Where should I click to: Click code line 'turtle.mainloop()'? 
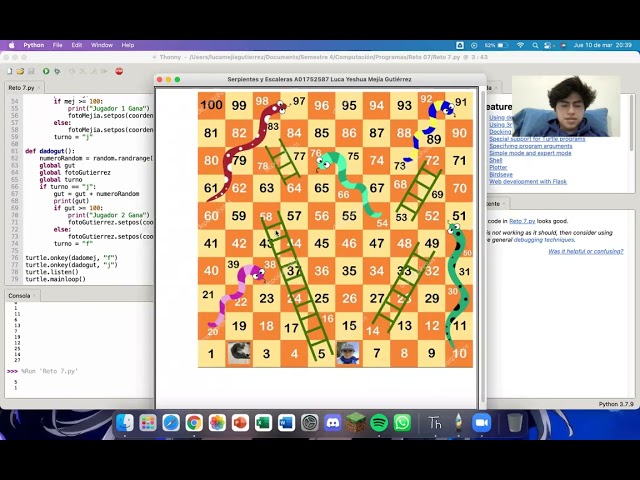click(56, 279)
